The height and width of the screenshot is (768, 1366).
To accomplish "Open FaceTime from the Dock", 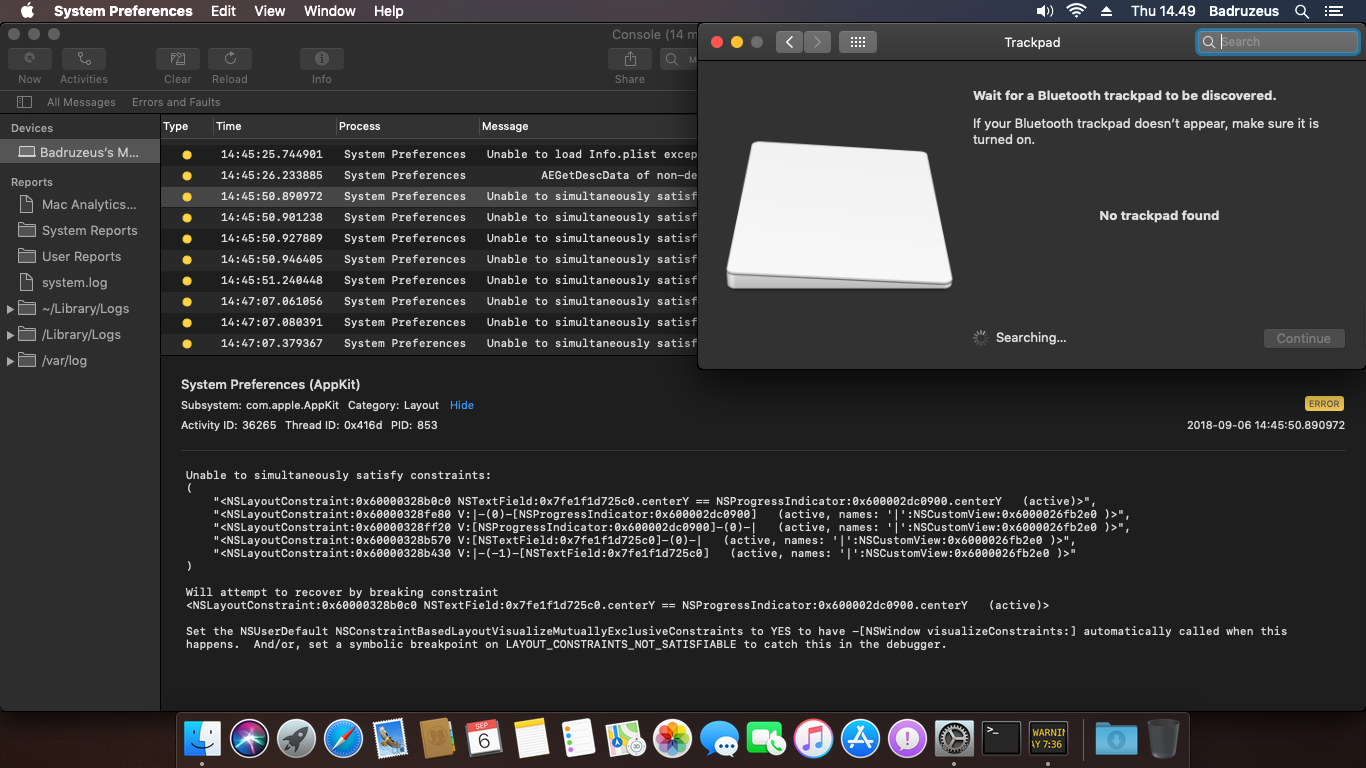I will click(766, 739).
